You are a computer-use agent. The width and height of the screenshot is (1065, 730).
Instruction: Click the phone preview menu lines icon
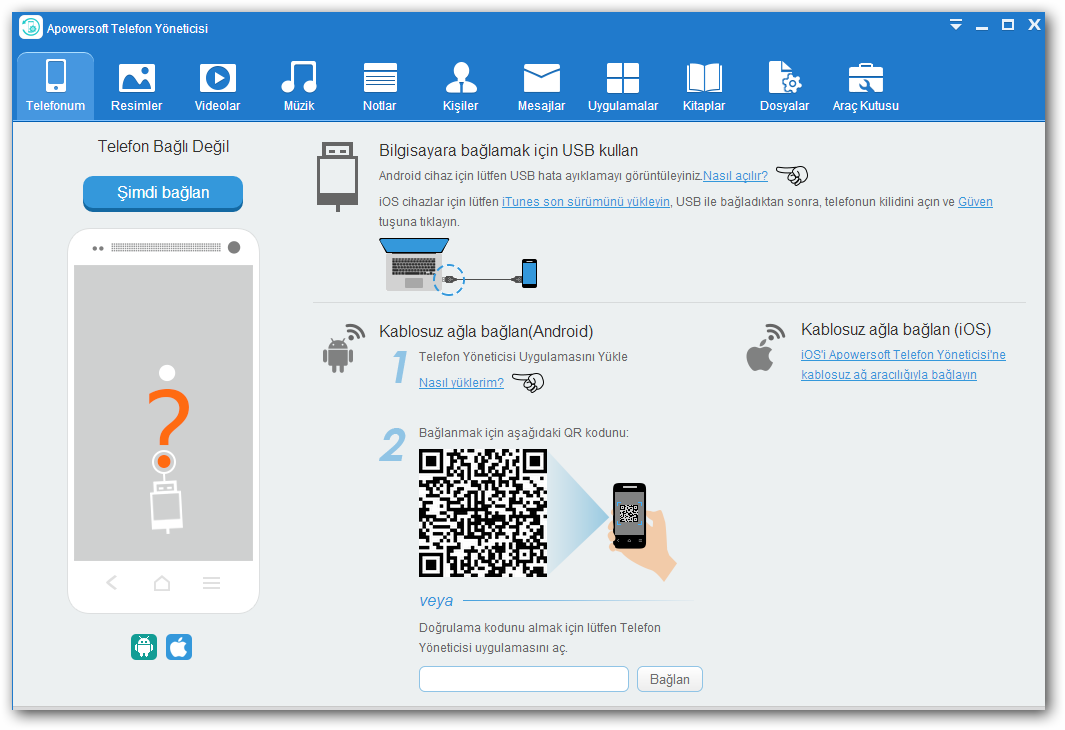211,583
